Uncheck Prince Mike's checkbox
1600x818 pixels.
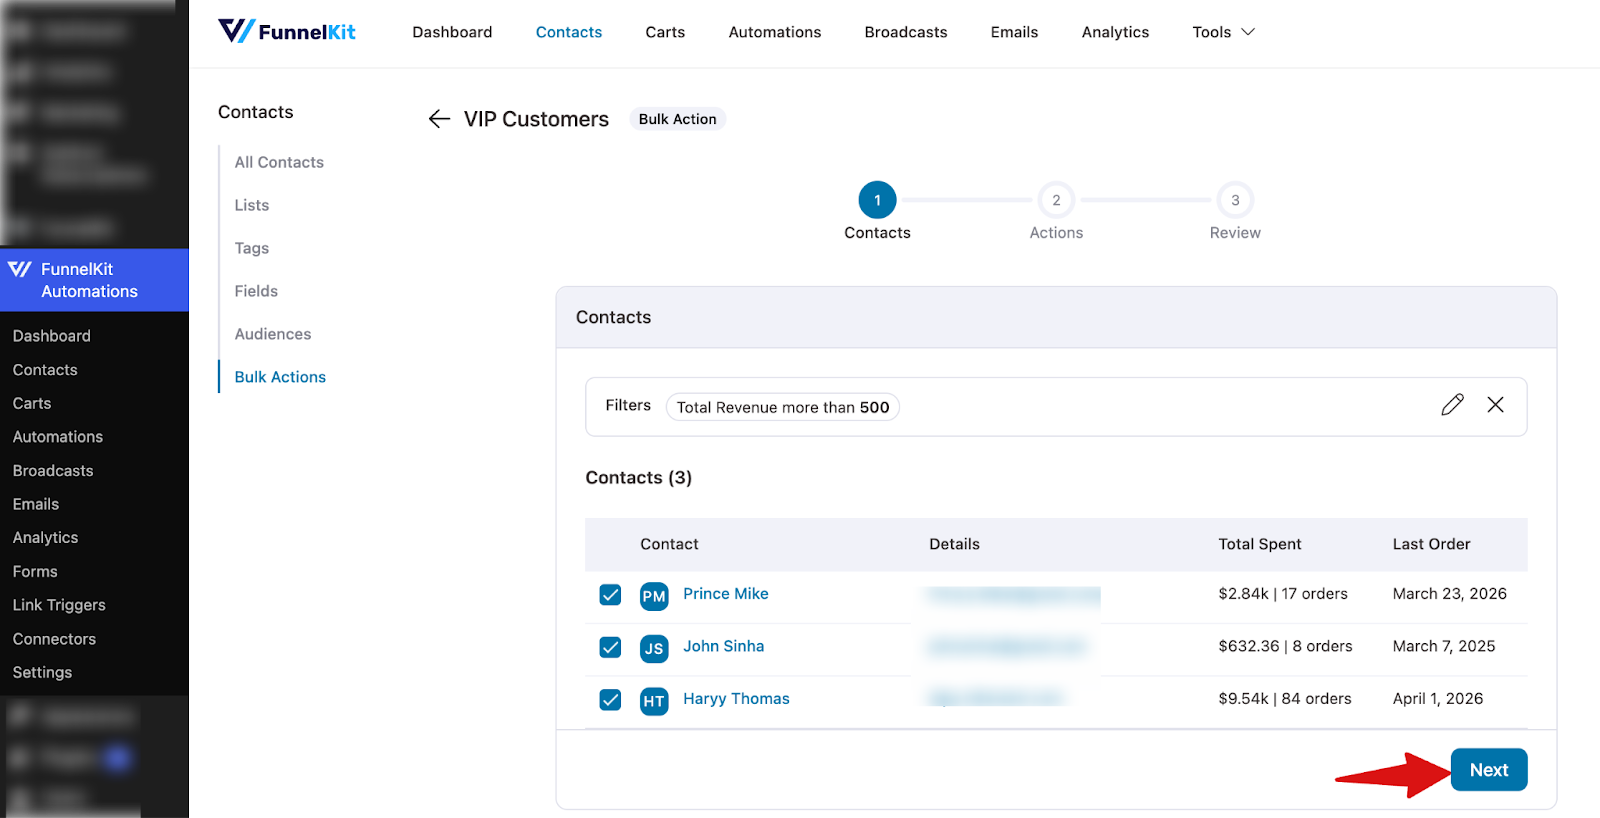(610, 595)
